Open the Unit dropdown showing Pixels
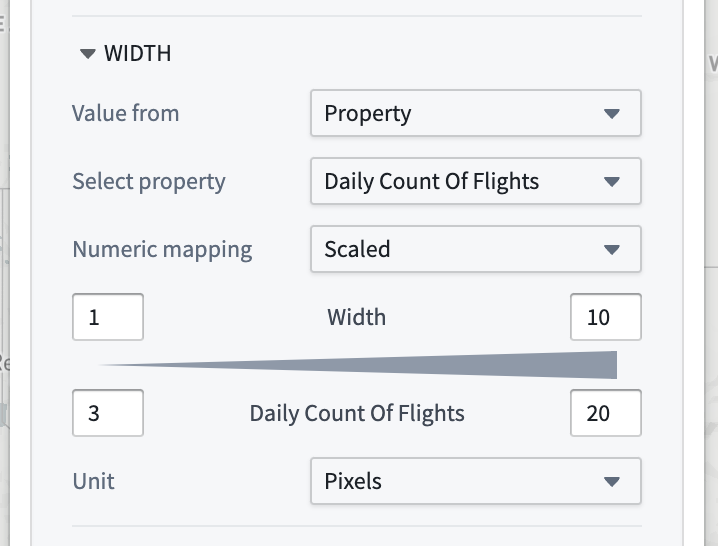 (476, 481)
